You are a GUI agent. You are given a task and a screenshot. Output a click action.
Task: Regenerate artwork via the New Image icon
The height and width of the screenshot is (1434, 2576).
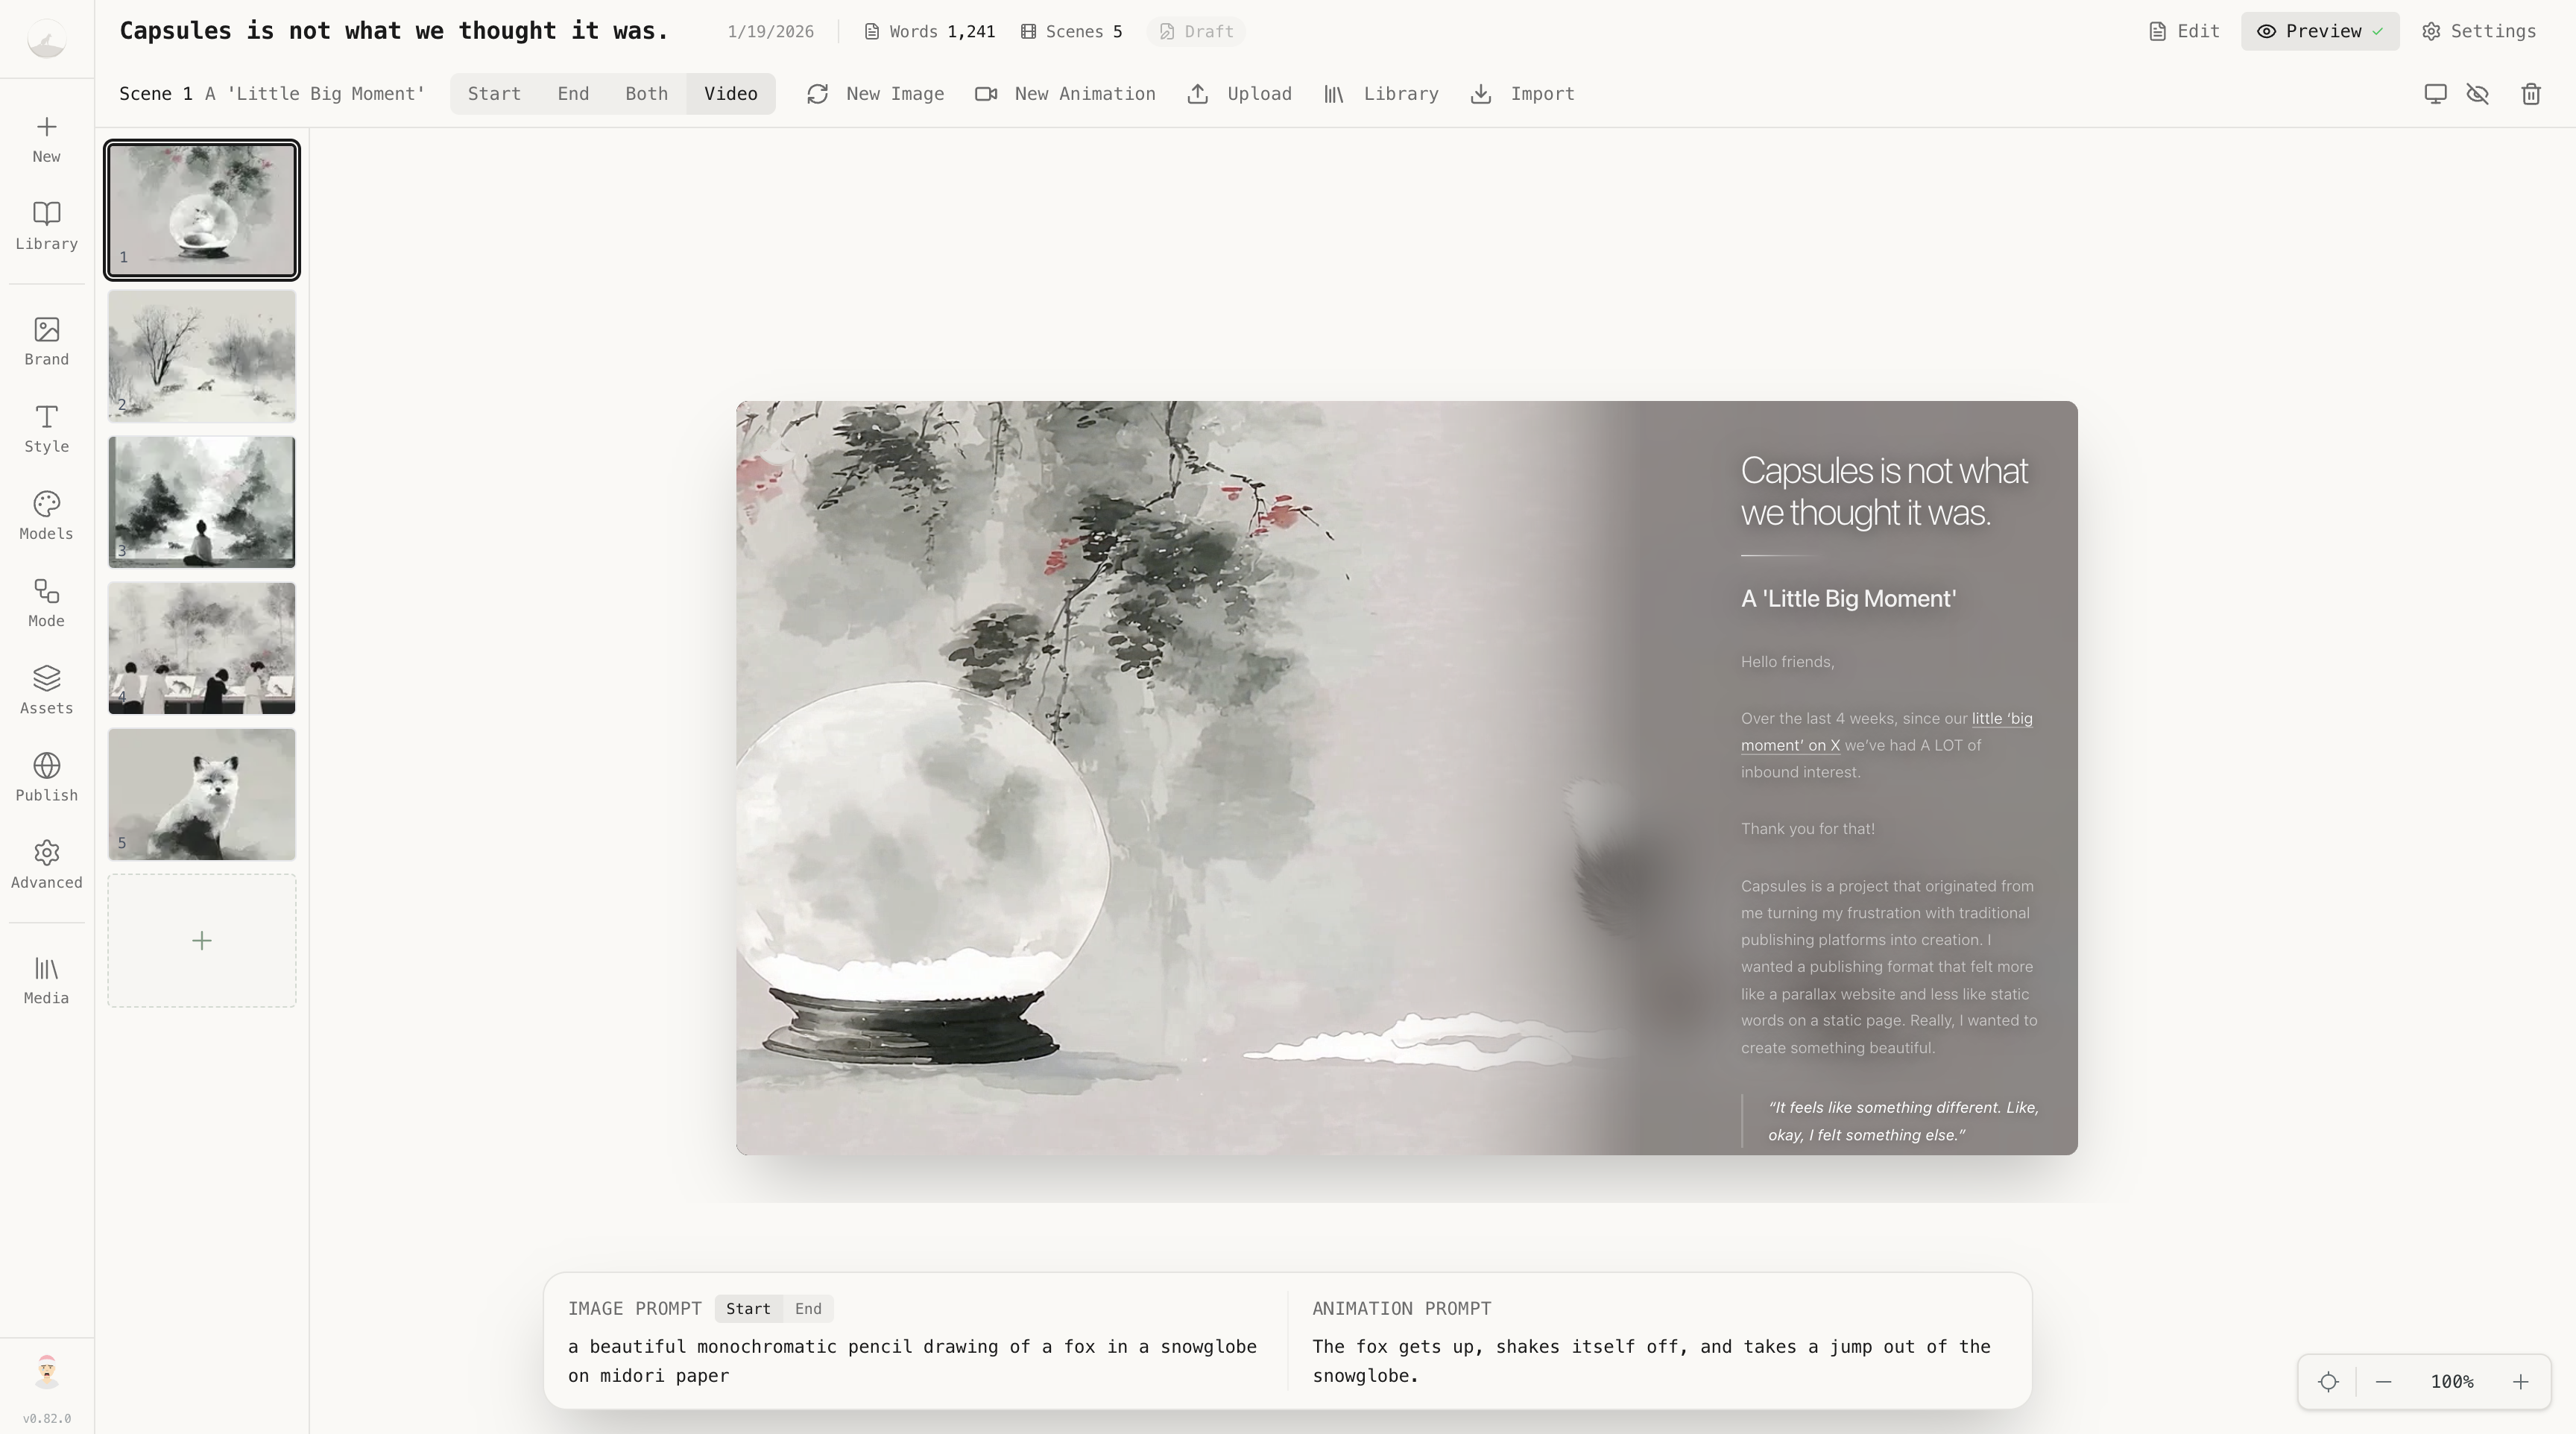(x=818, y=93)
